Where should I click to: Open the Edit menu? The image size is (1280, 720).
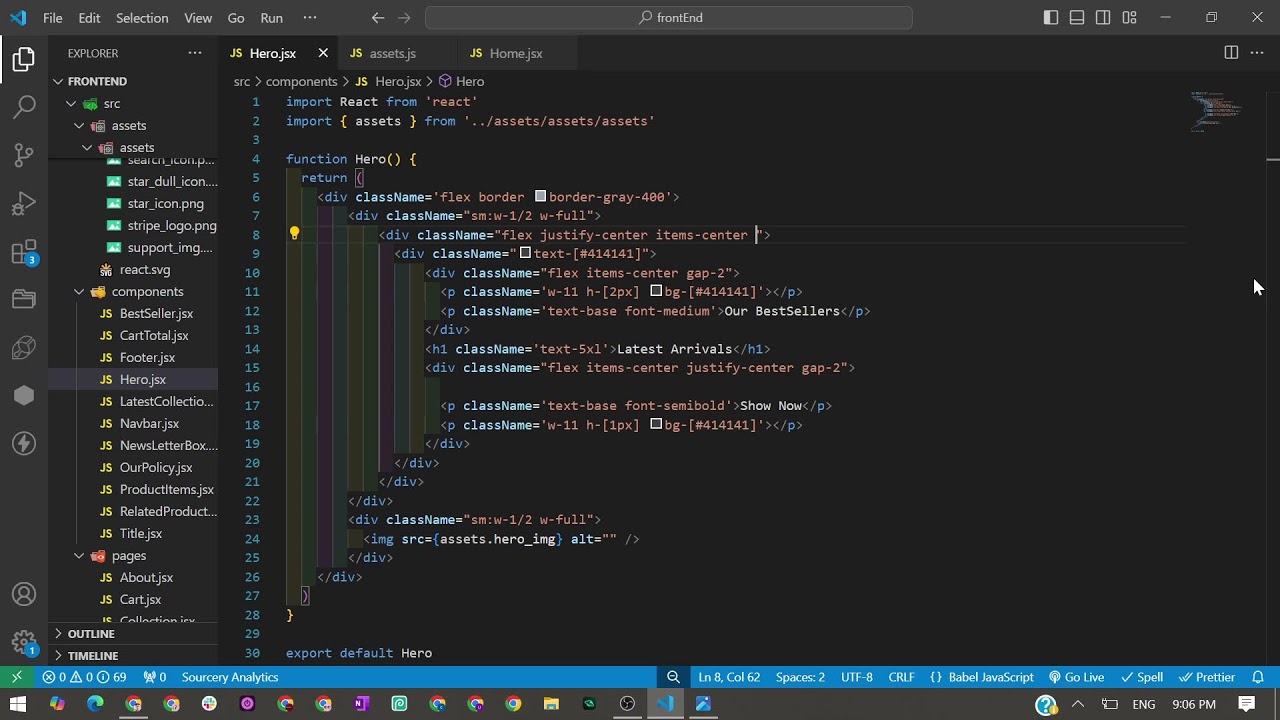pos(89,18)
